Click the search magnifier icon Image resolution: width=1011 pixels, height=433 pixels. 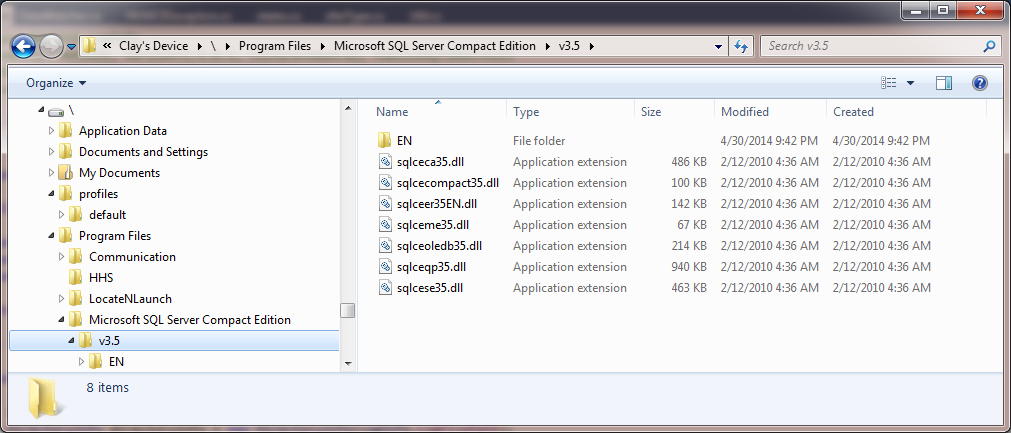pos(989,46)
